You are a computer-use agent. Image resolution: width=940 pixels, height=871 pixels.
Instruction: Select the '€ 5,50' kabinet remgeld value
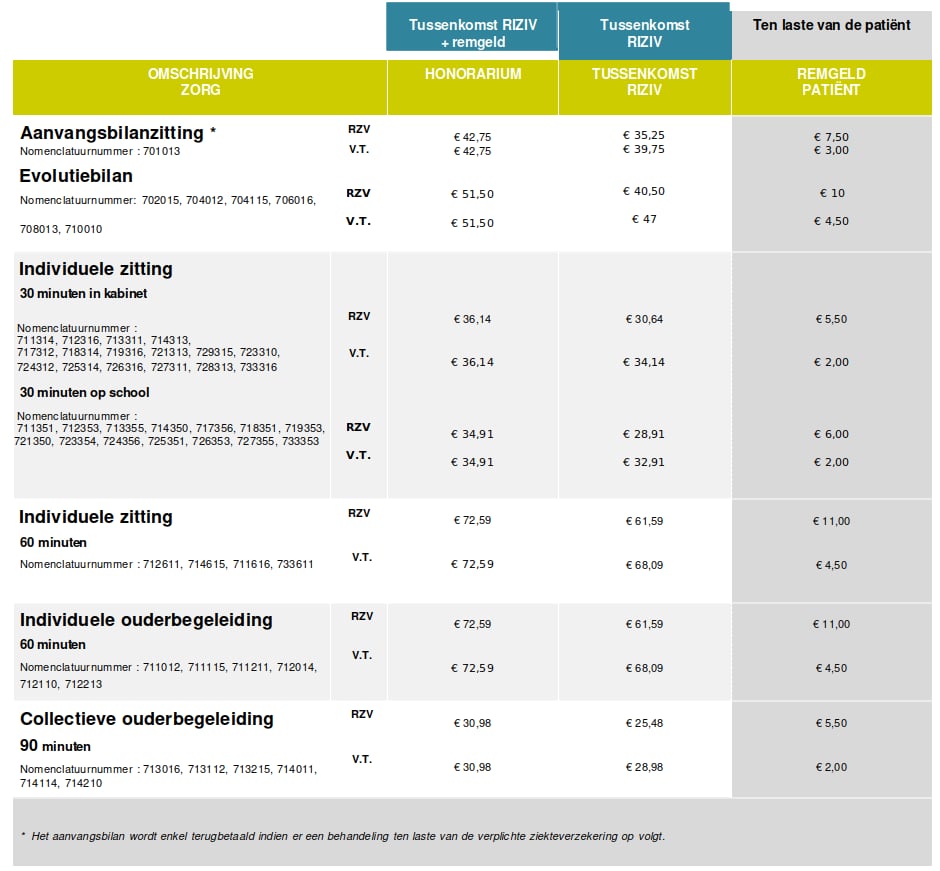tap(831, 320)
